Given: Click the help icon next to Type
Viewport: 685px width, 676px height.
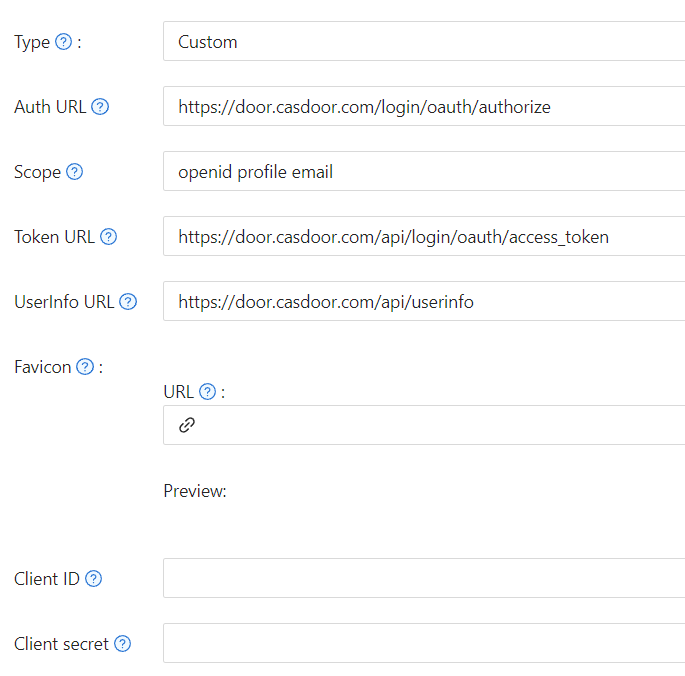Looking at the screenshot, I should click(64, 42).
